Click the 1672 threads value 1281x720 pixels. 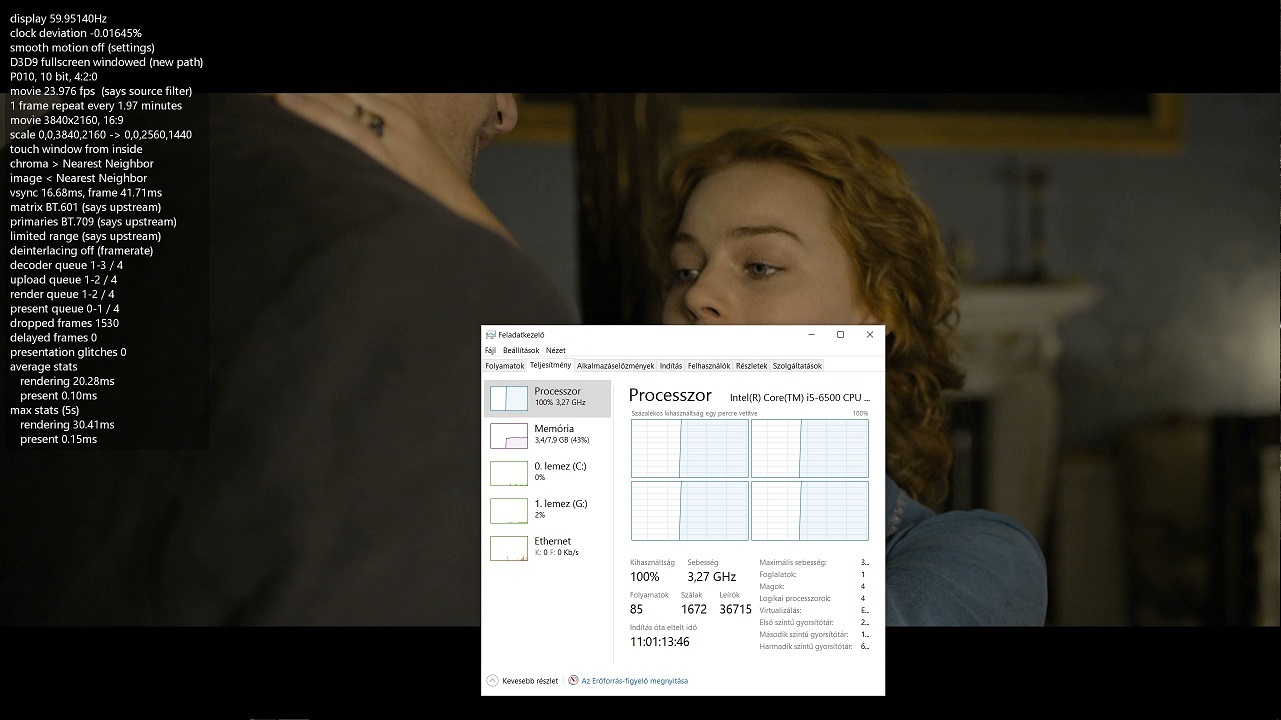tap(694, 609)
